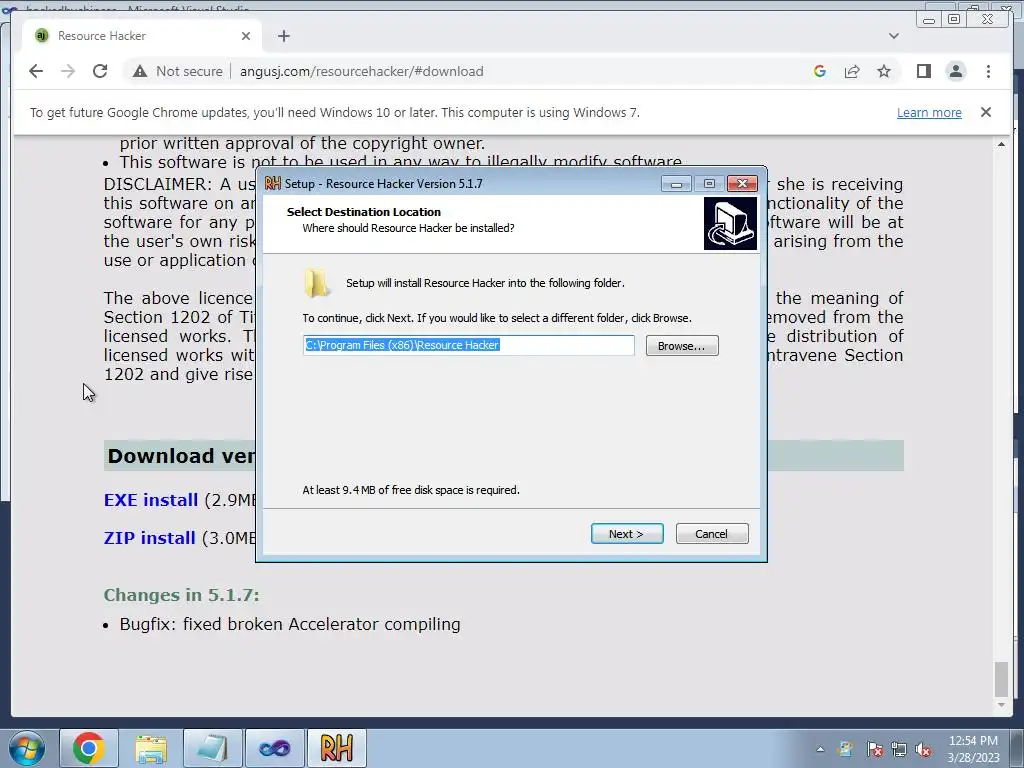This screenshot has width=1024, height=768.
Task: Click 'At least 9.4 MB' disk space text
Action: 411,490
